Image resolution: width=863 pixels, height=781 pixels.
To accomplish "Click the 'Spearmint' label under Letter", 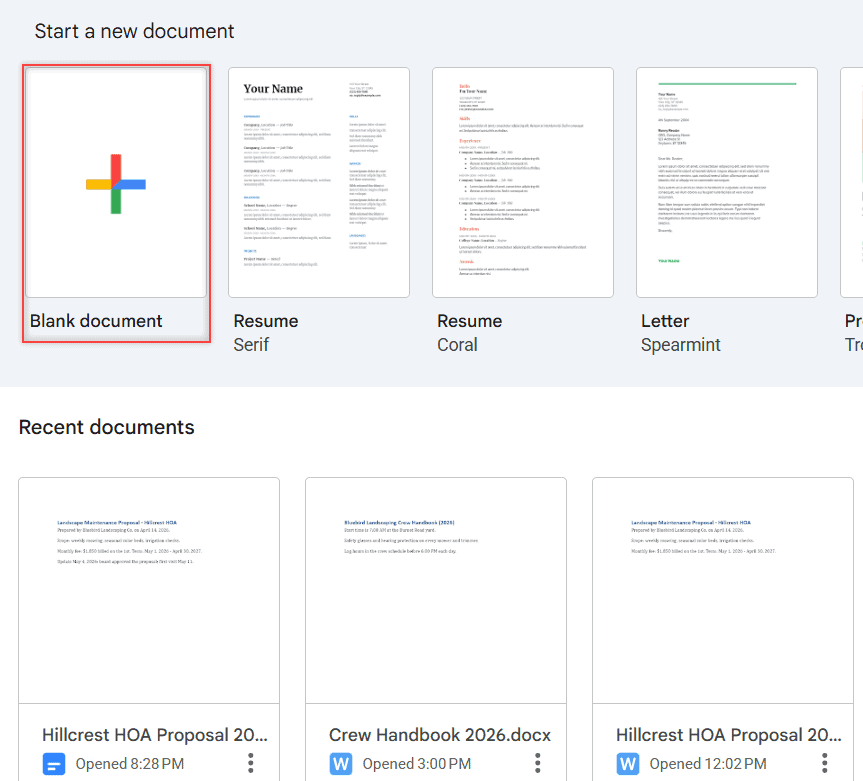I will 680,345.
